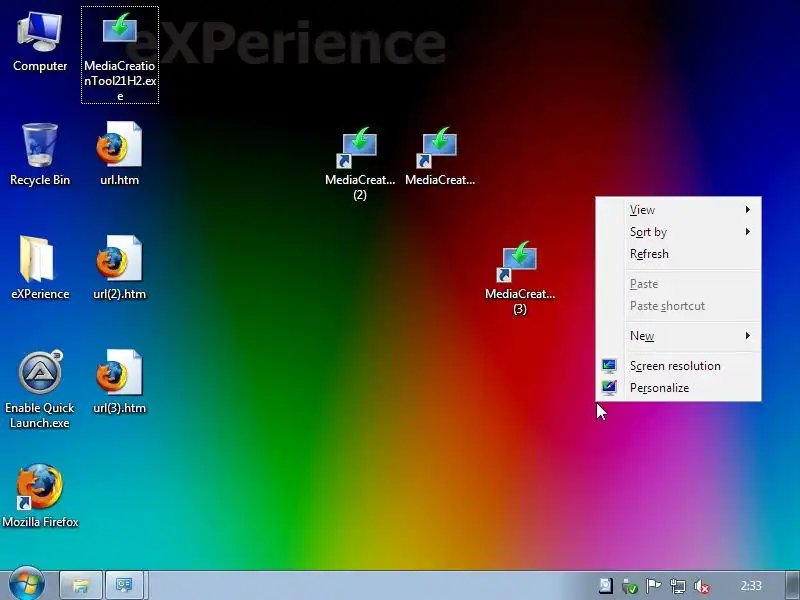Screen dimensions: 800x600
Task: Choose Paste from the context menu
Action: (679, 284)
